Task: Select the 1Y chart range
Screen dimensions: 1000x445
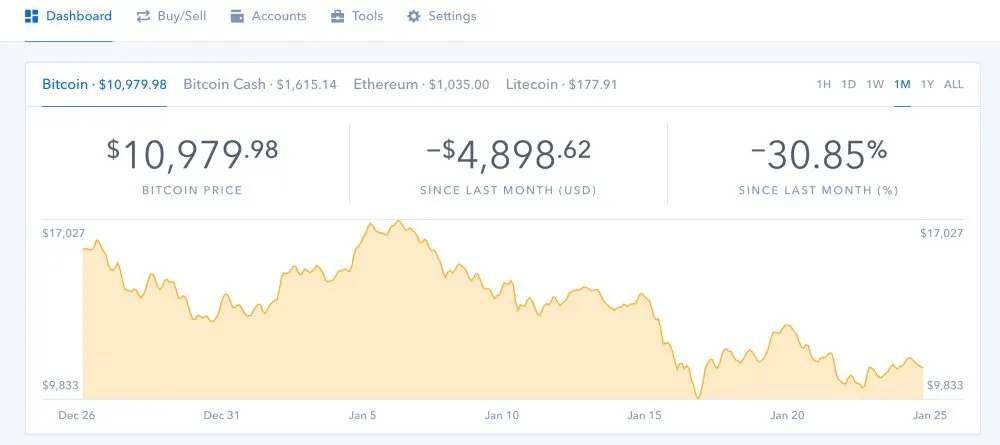Action: click(x=927, y=85)
